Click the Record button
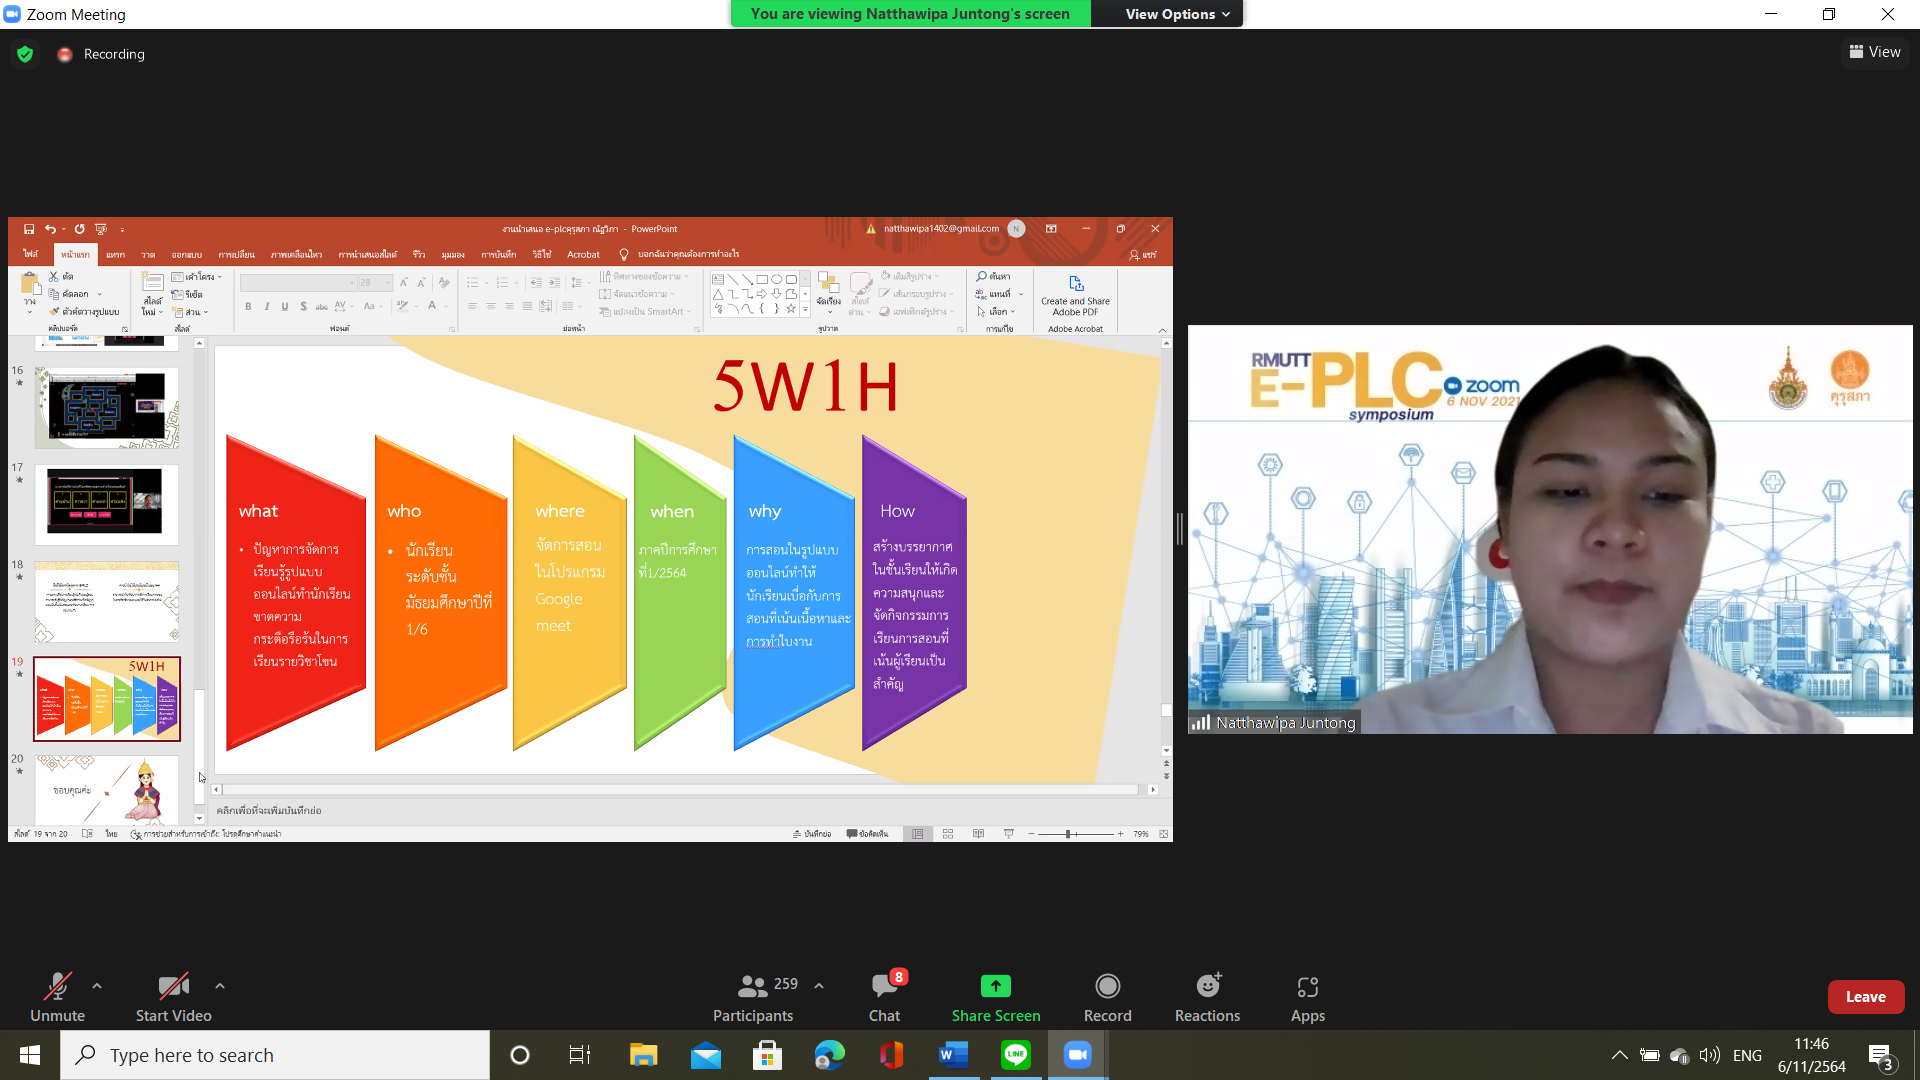Screen dimensions: 1920x1080 click(1108, 997)
